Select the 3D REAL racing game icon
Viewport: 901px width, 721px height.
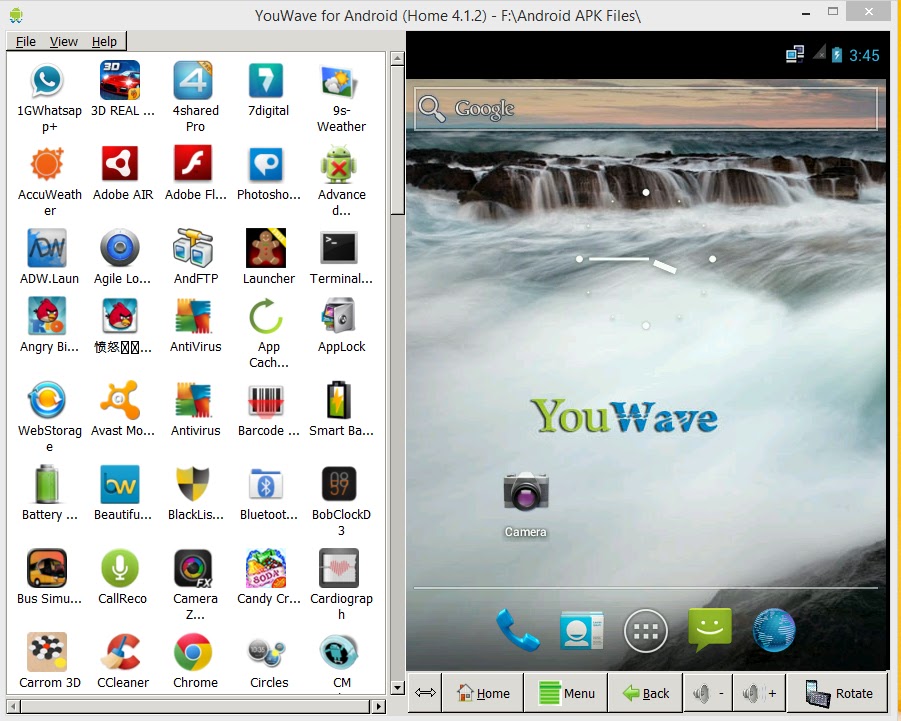[x=120, y=80]
